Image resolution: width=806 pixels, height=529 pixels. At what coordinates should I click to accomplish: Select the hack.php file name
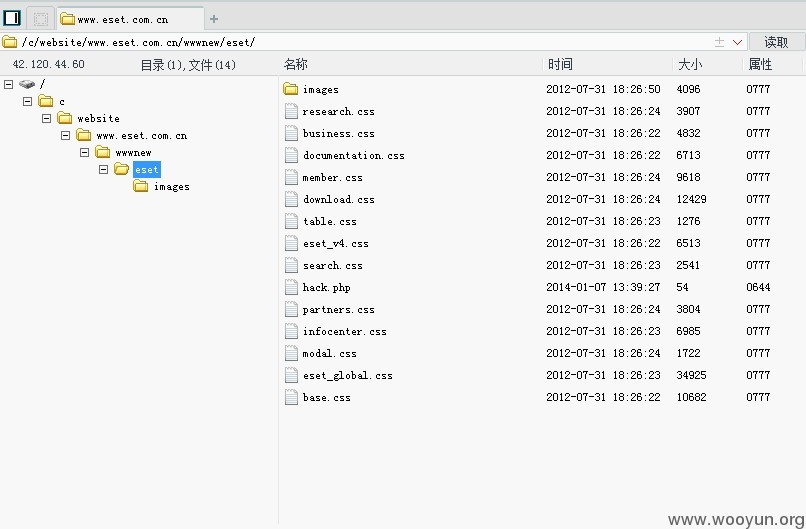click(326, 287)
